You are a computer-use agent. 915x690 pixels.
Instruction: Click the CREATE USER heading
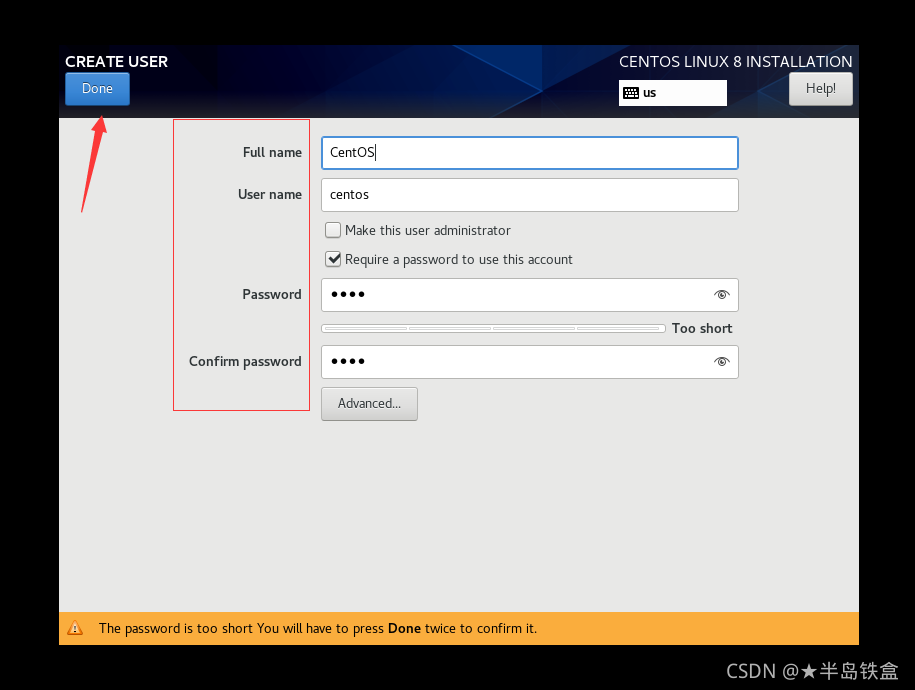point(116,61)
